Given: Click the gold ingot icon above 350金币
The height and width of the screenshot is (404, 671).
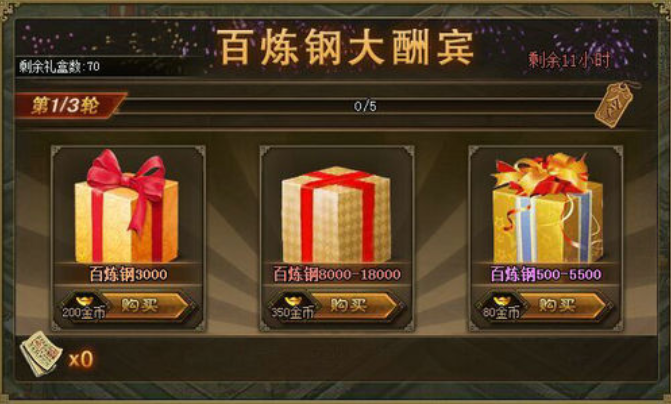Looking at the screenshot, I should 293,301.
